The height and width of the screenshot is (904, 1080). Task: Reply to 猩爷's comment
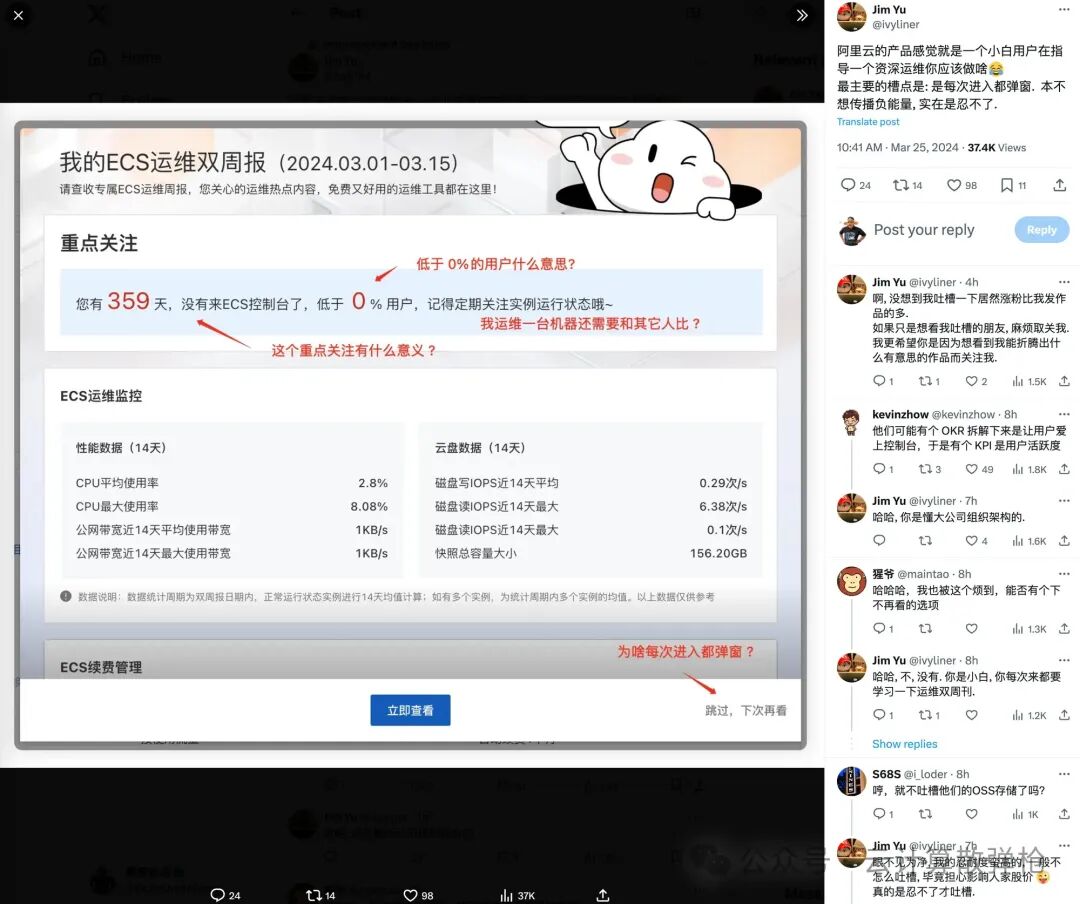(882, 628)
